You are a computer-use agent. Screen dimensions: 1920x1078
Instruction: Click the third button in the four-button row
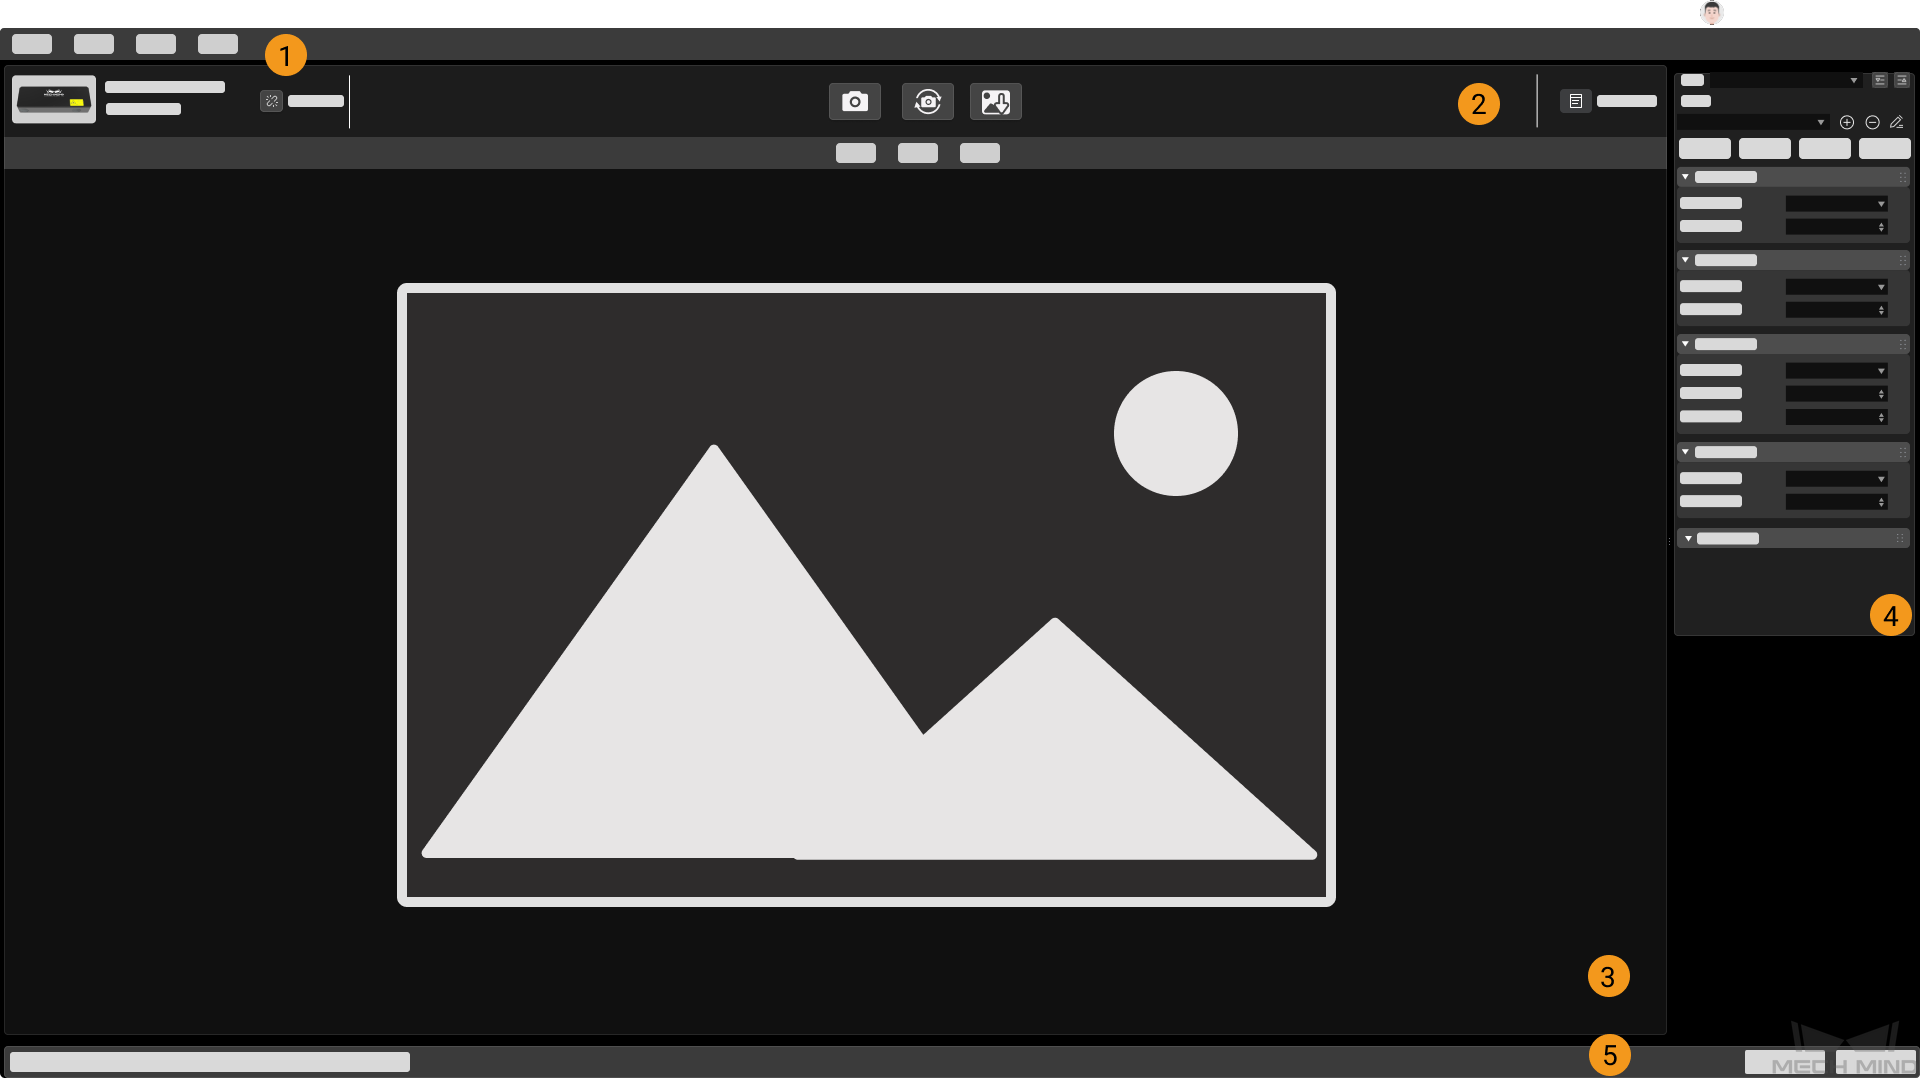click(x=1825, y=149)
